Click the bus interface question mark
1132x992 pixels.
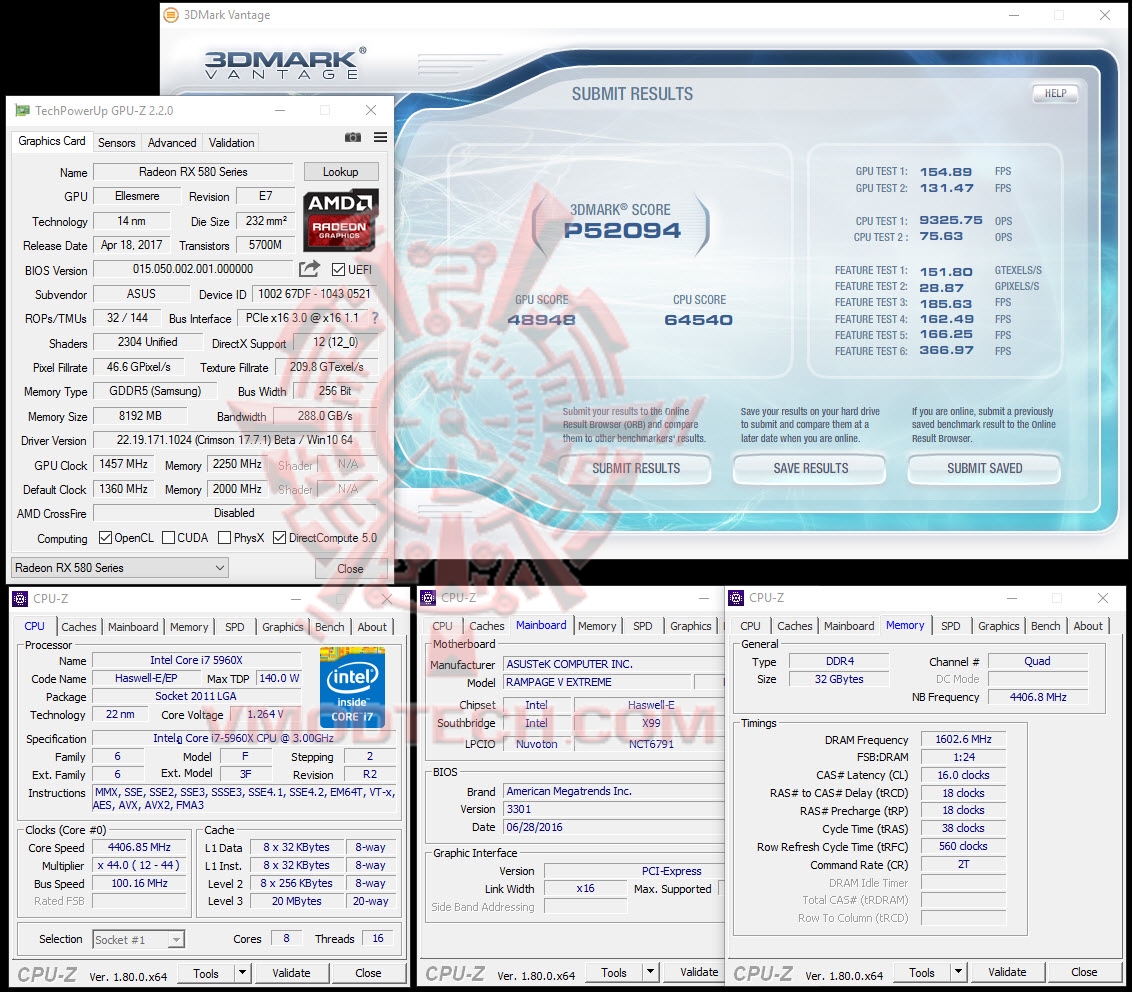click(x=375, y=318)
